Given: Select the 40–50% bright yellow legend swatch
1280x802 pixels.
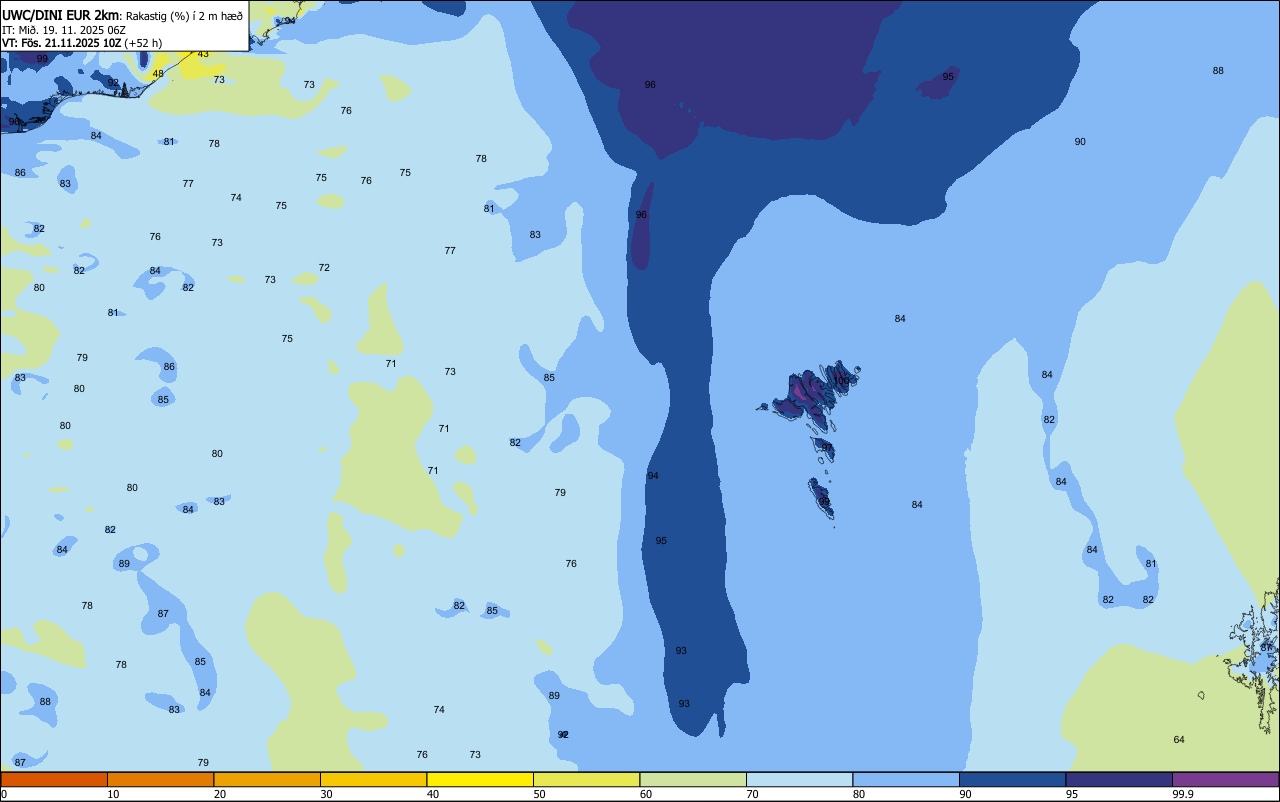Looking at the screenshot, I should pyautogui.click(x=480, y=779).
